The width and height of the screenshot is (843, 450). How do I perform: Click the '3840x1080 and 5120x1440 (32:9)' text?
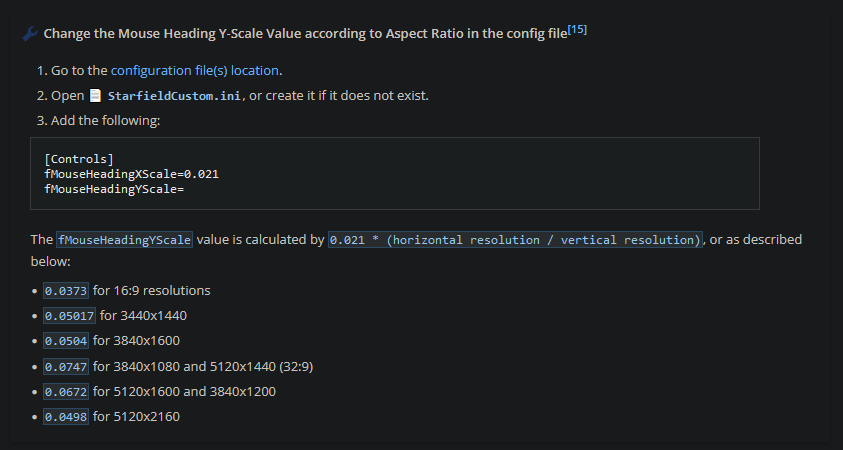[213, 367]
